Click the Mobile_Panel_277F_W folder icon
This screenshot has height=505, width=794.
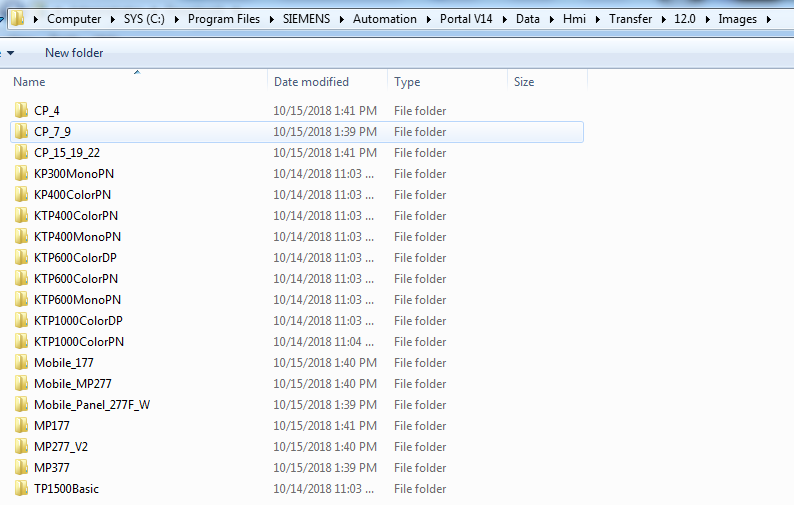click(21, 404)
